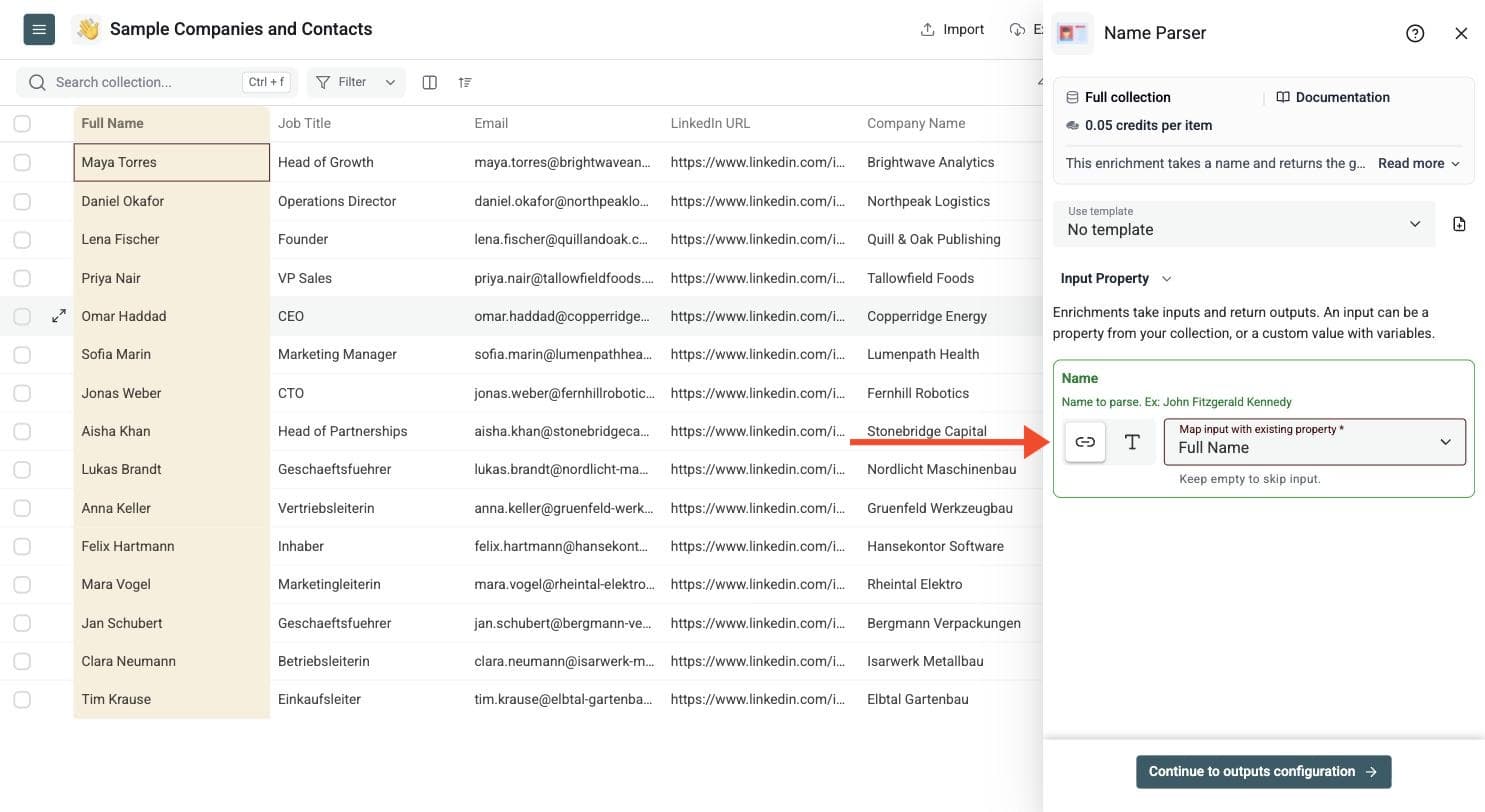Check the Maya Torres row checkbox
Image resolution: width=1485 pixels, height=812 pixels.
(x=22, y=162)
